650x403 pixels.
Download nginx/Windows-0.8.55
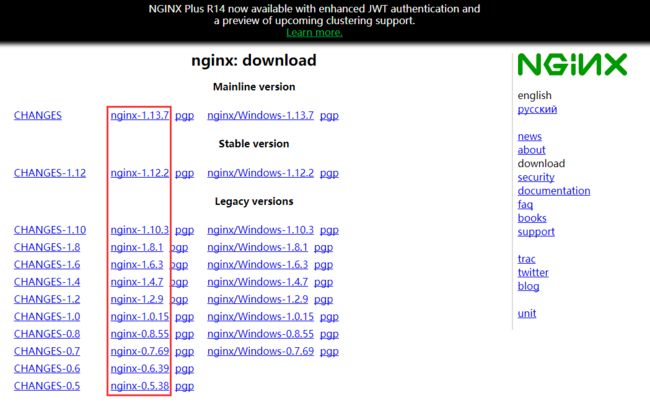pyautogui.click(x=260, y=334)
